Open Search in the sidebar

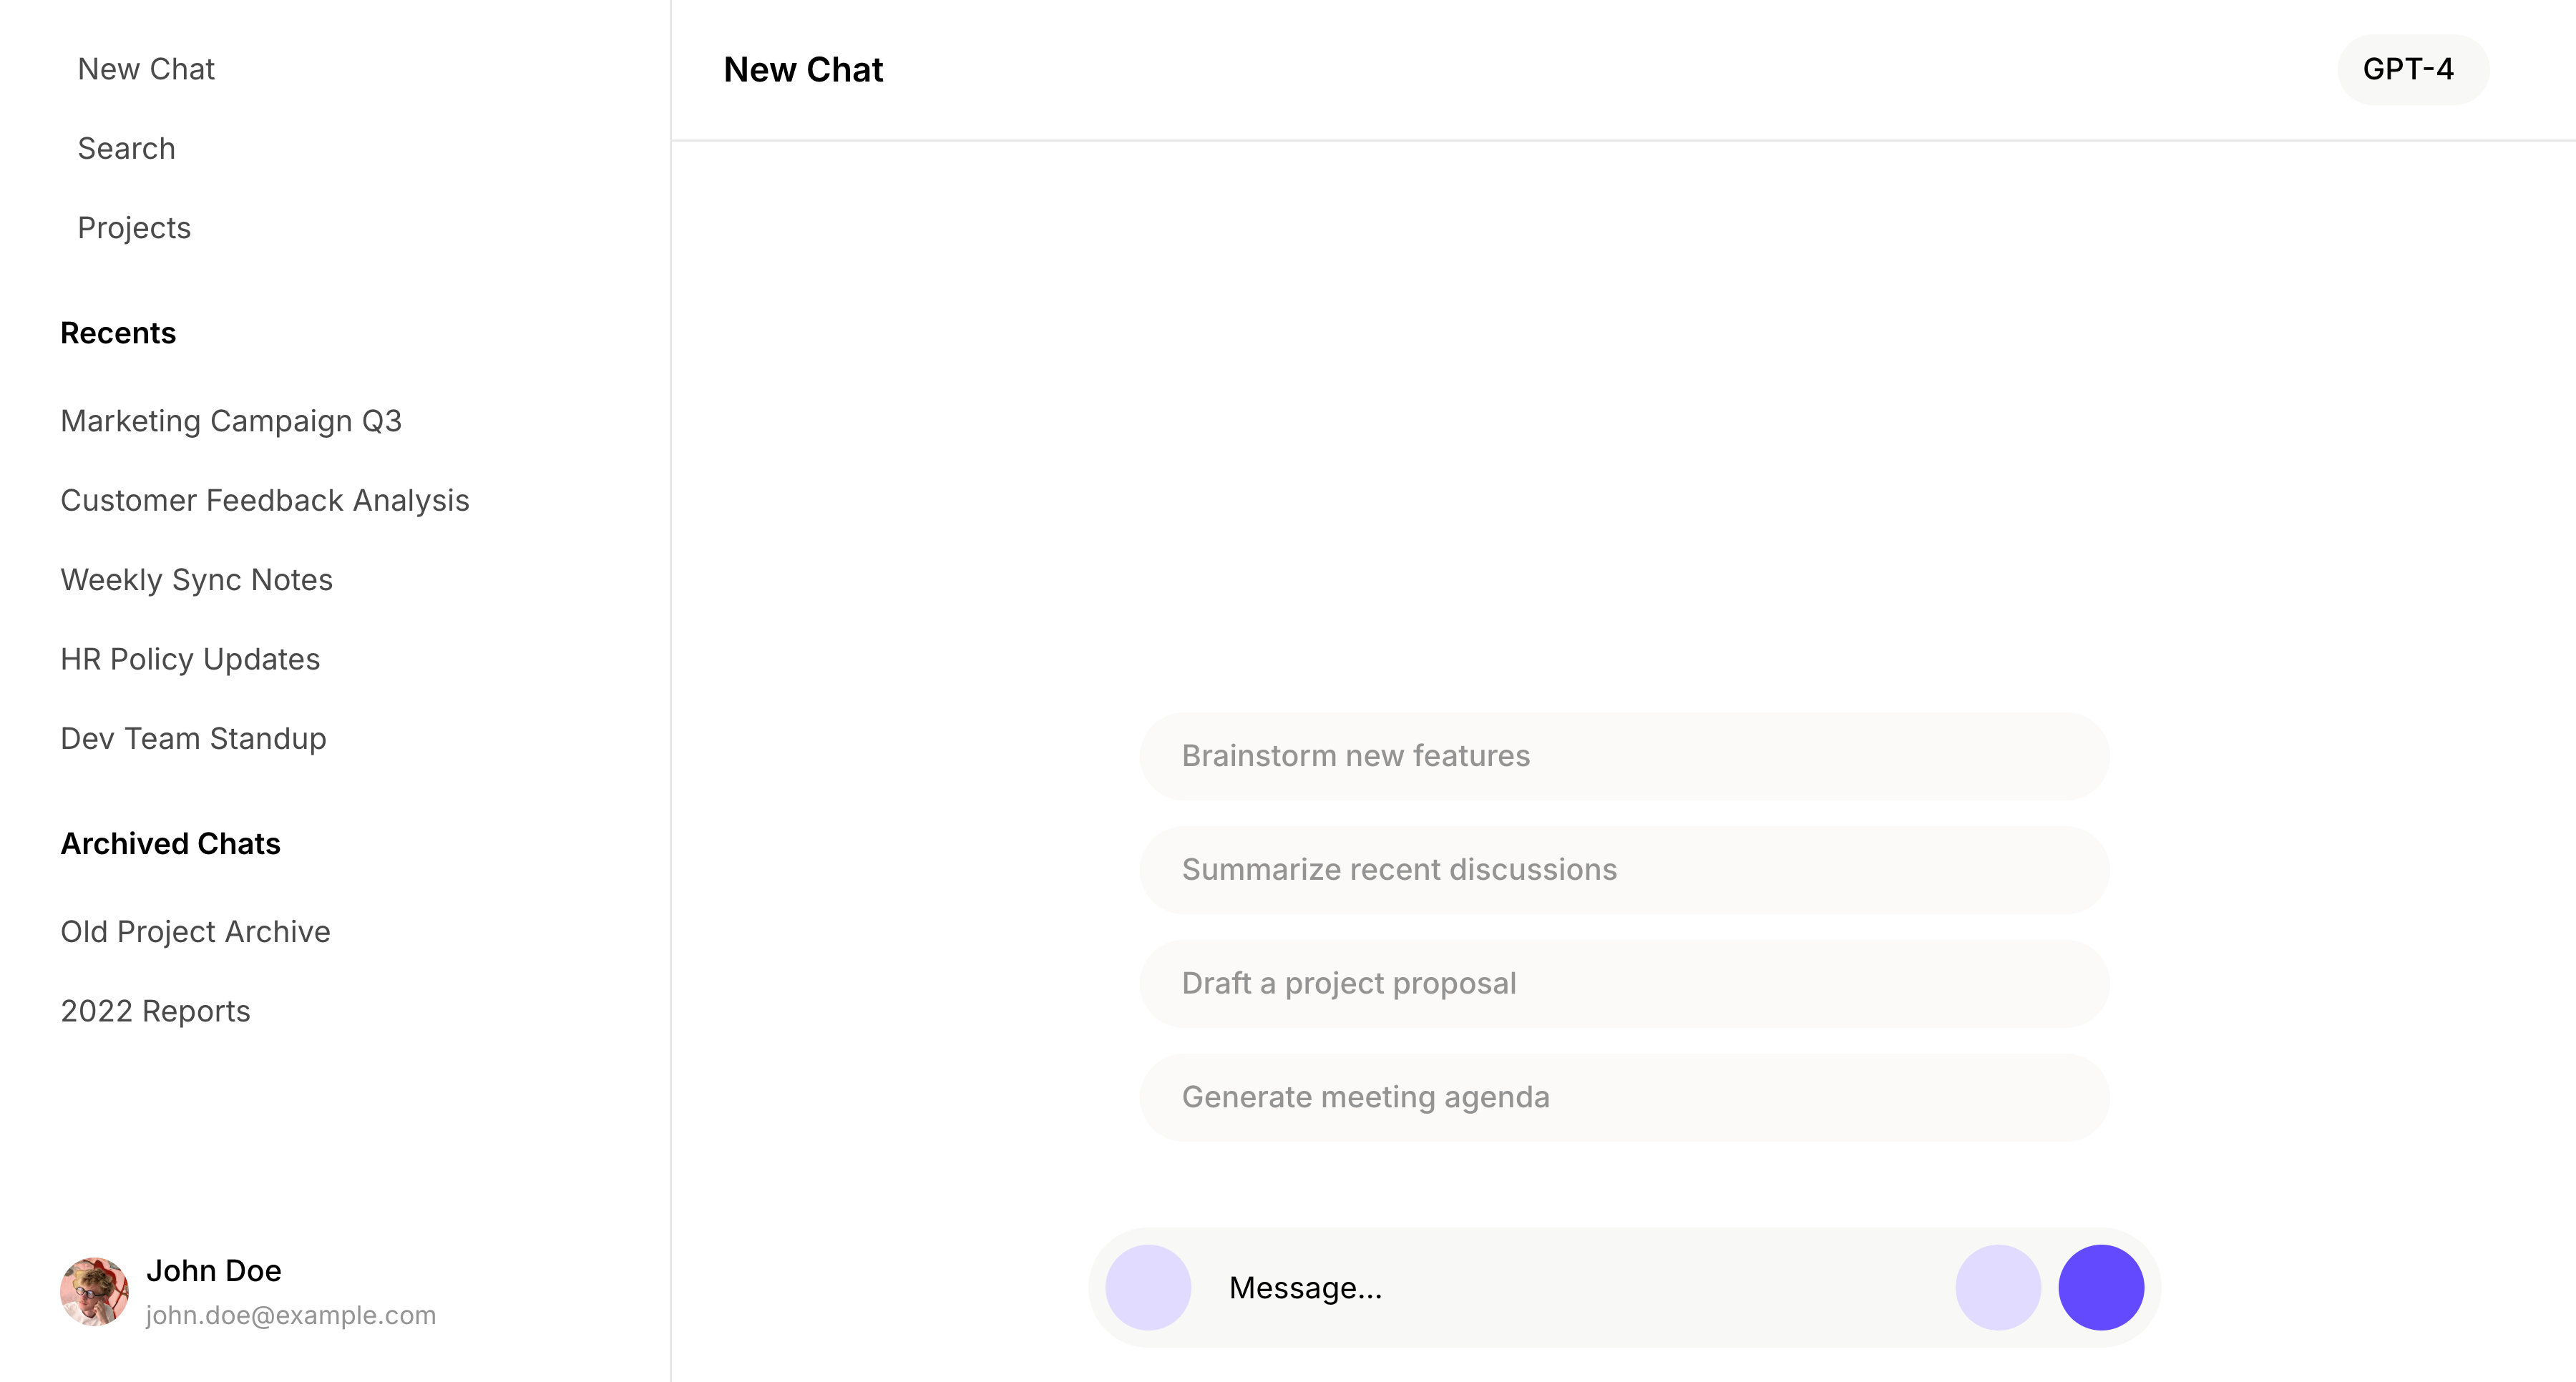(x=127, y=148)
